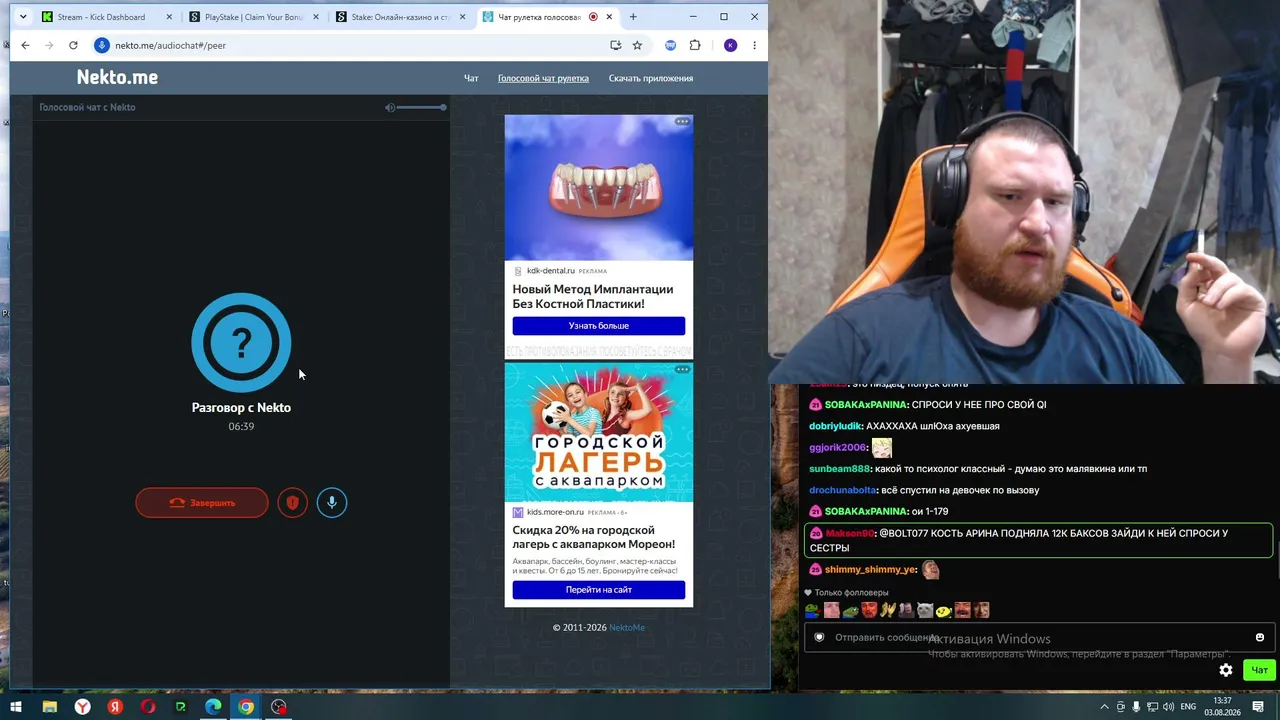Click the shield icon in chat input

click(820, 638)
